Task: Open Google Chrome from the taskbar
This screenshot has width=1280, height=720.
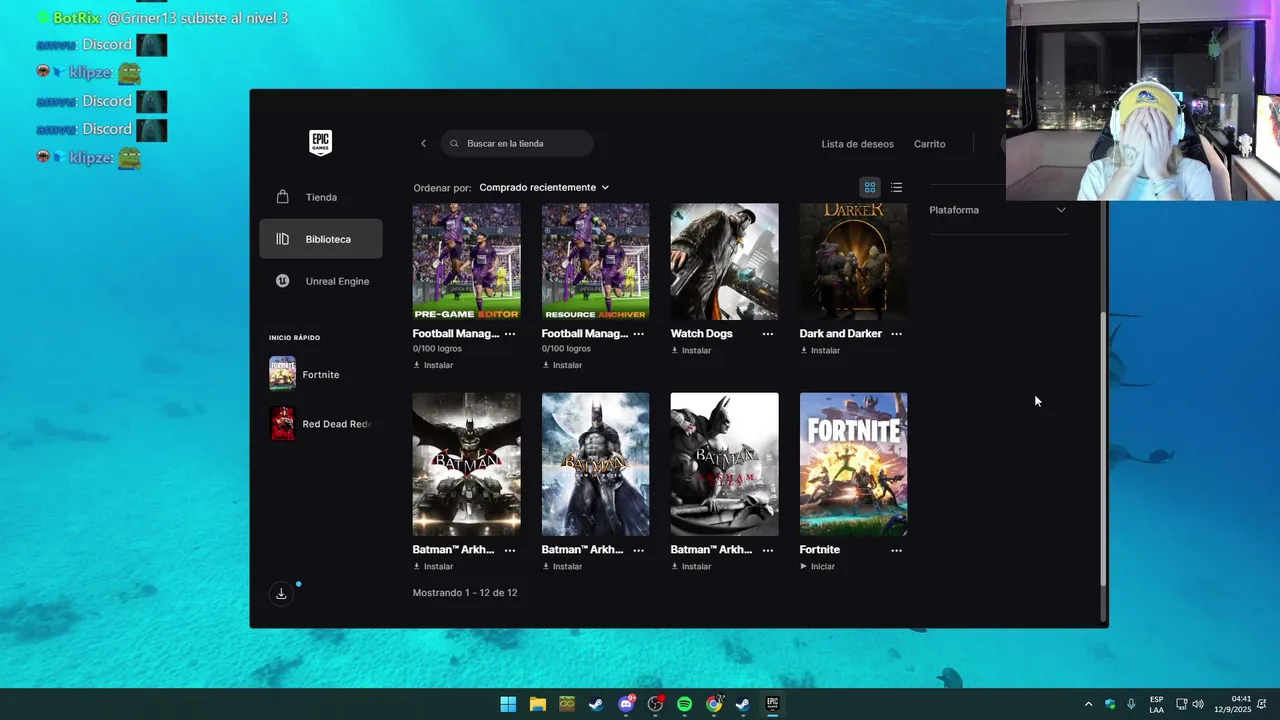Action: tap(714, 704)
